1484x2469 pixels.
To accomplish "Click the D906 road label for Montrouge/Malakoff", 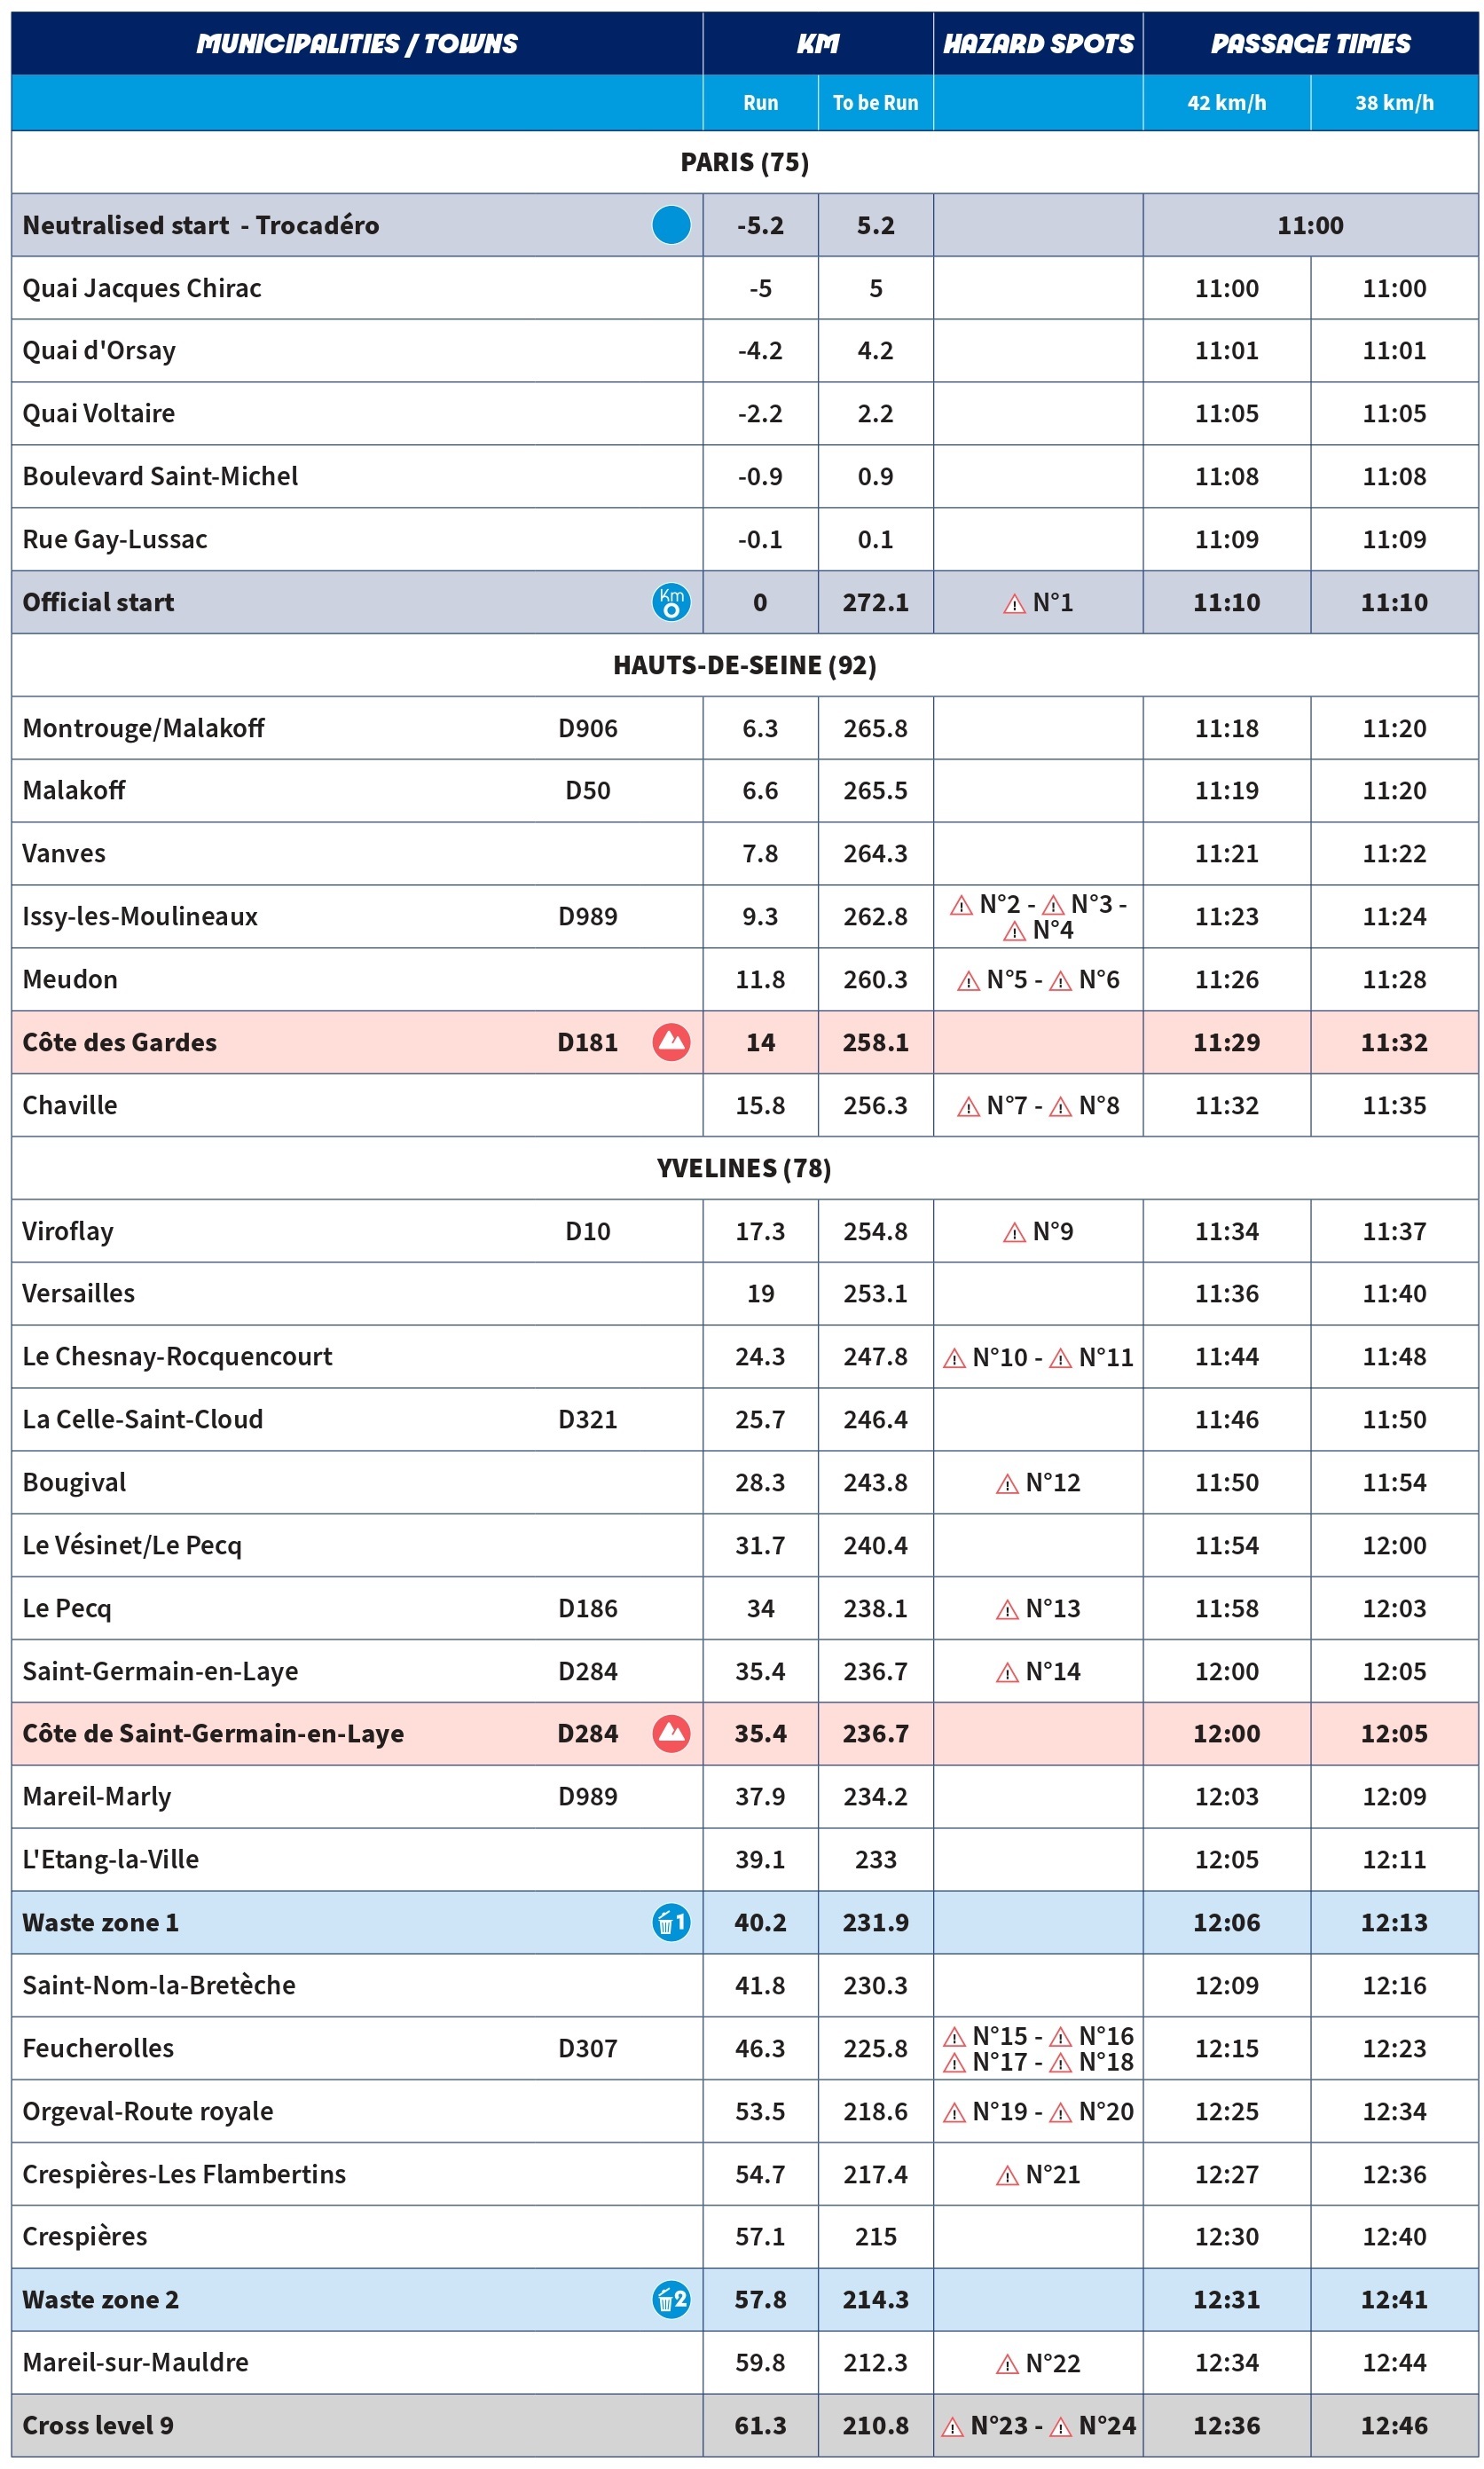I will (x=587, y=728).
